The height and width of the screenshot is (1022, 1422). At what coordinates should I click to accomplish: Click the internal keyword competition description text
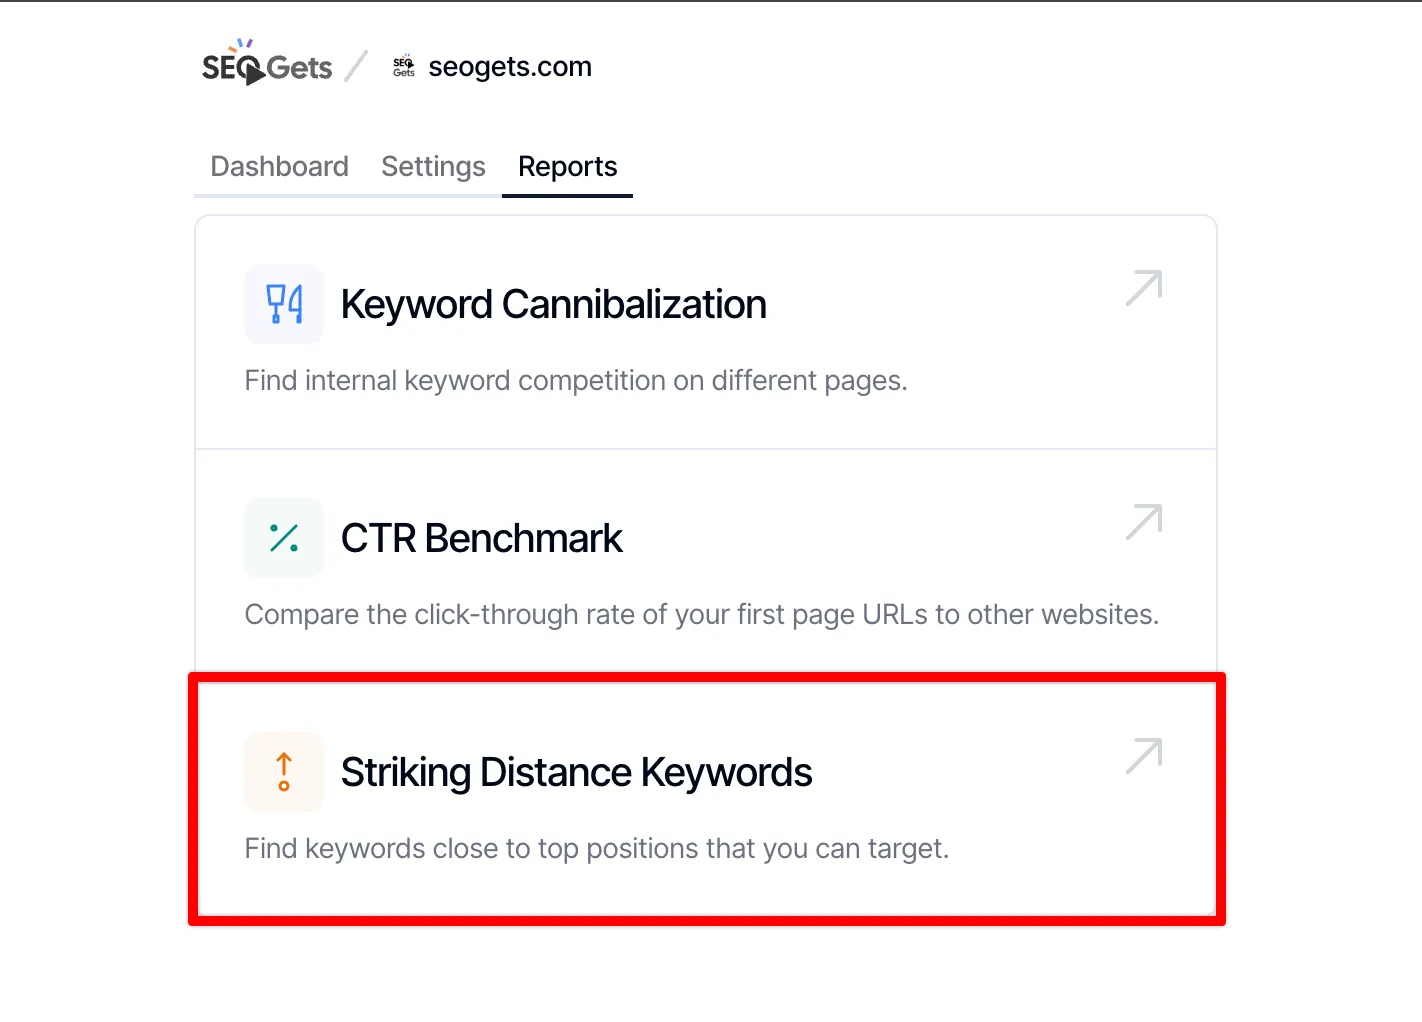(576, 380)
